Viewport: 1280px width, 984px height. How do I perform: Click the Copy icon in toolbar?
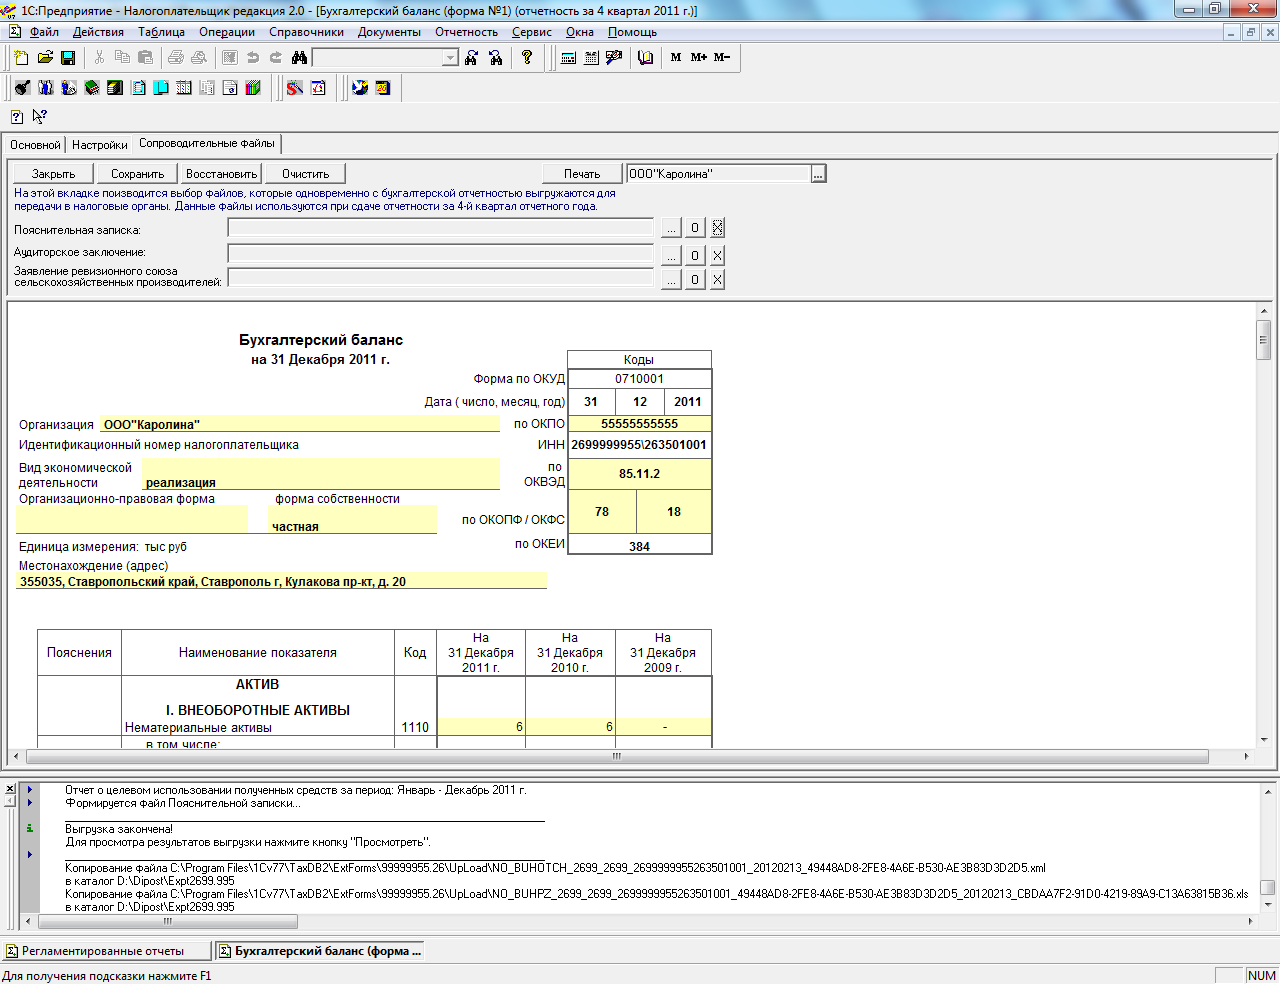coord(122,58)
